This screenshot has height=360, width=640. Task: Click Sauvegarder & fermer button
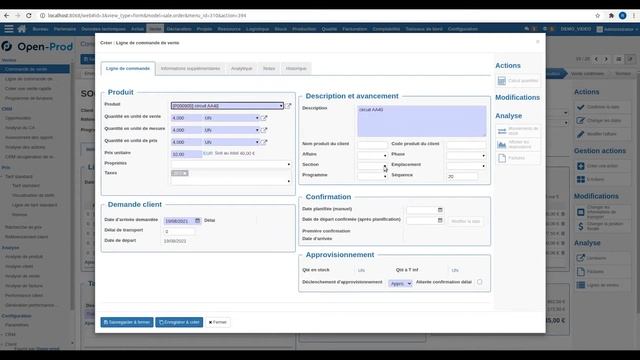(x=127, y=322)
